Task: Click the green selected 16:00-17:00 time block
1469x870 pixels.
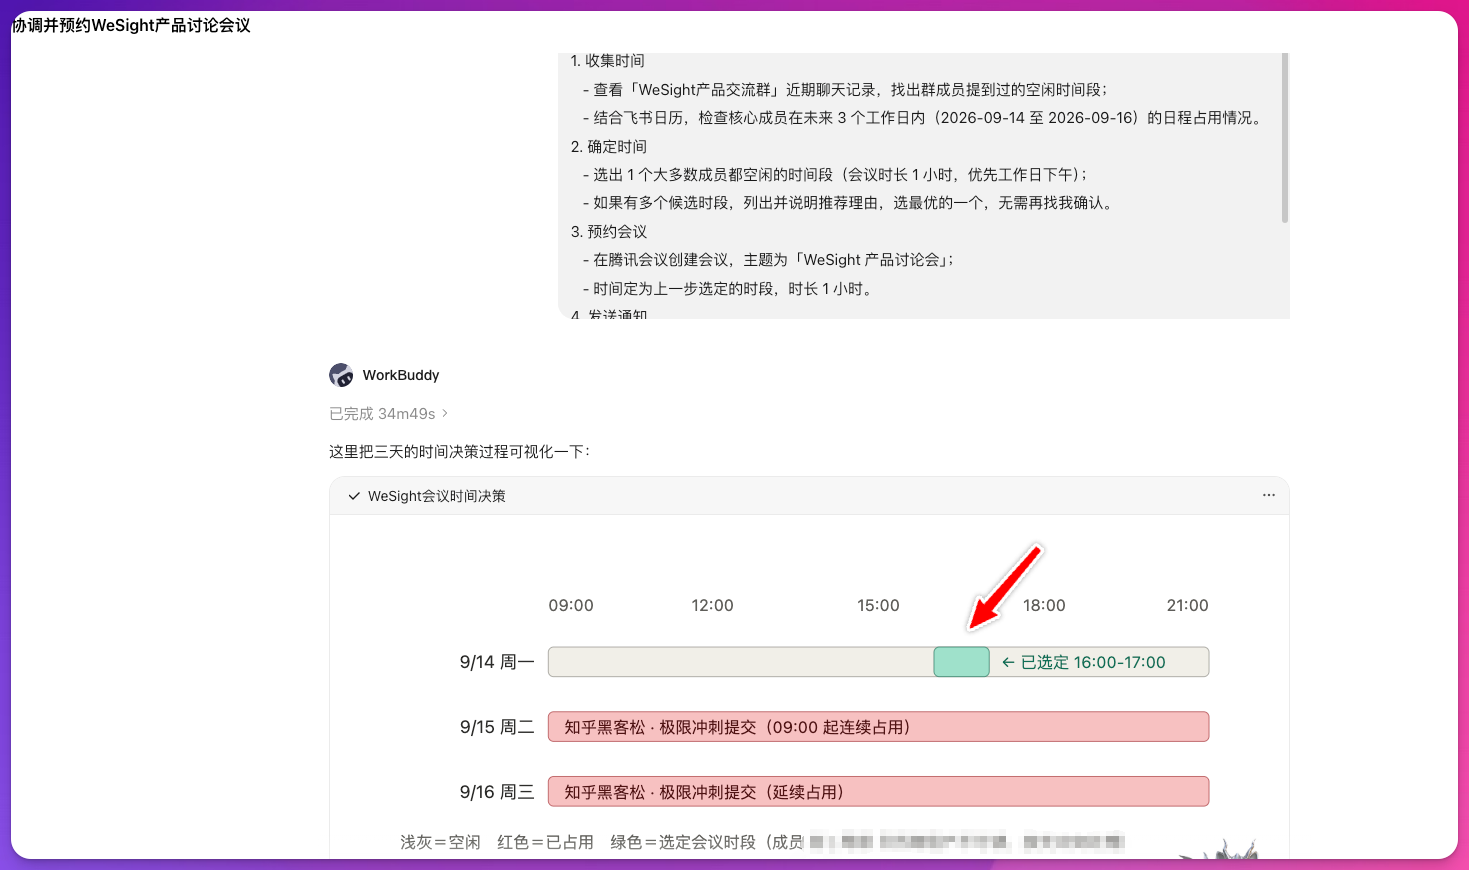Action: (x=961, y=662)
